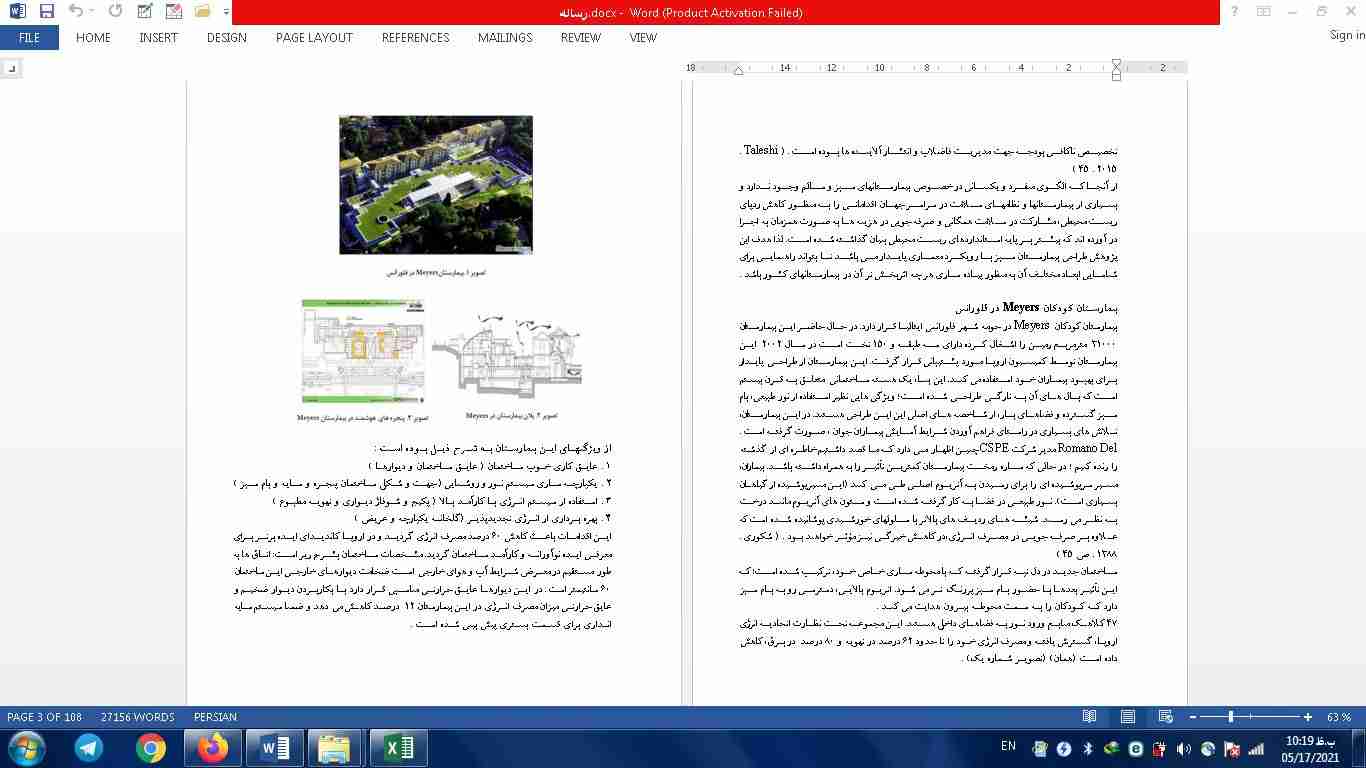Open Google Chrome from the taskbar
Viewport: 1366px width, 768px height.
click(x=151, y=748)
